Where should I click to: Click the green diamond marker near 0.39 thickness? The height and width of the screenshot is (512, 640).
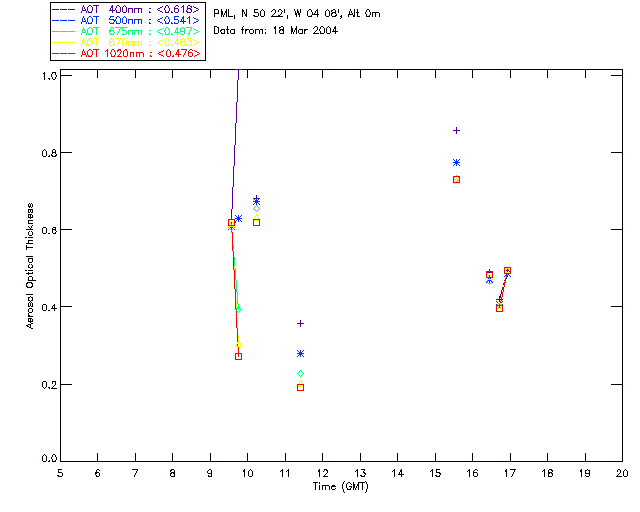point(239,309)
